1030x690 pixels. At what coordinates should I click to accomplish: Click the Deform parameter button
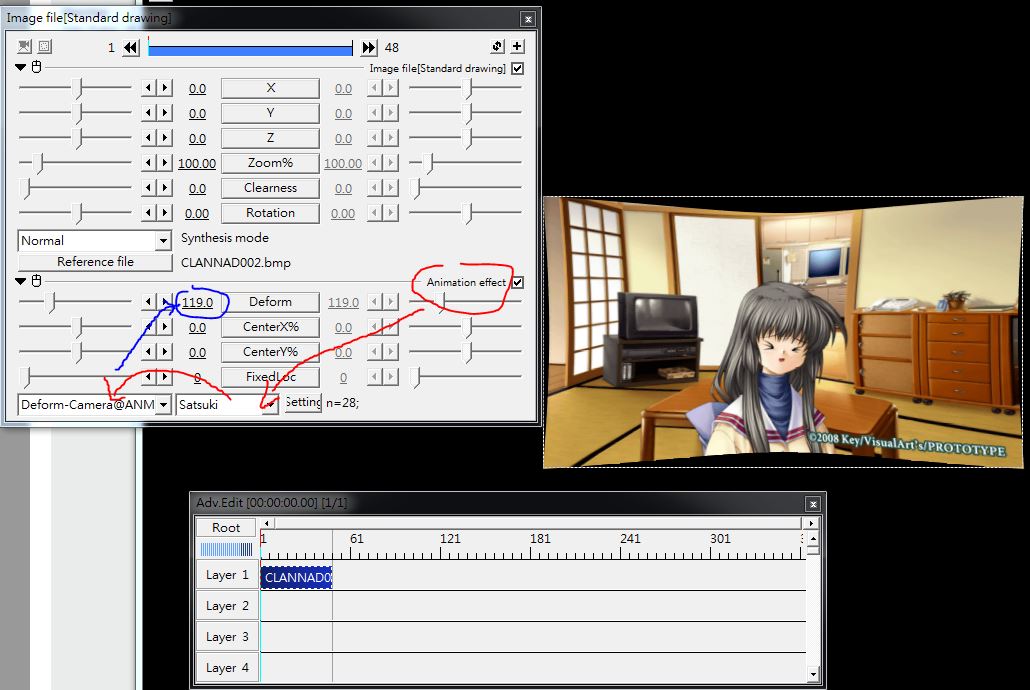(271, 302)
